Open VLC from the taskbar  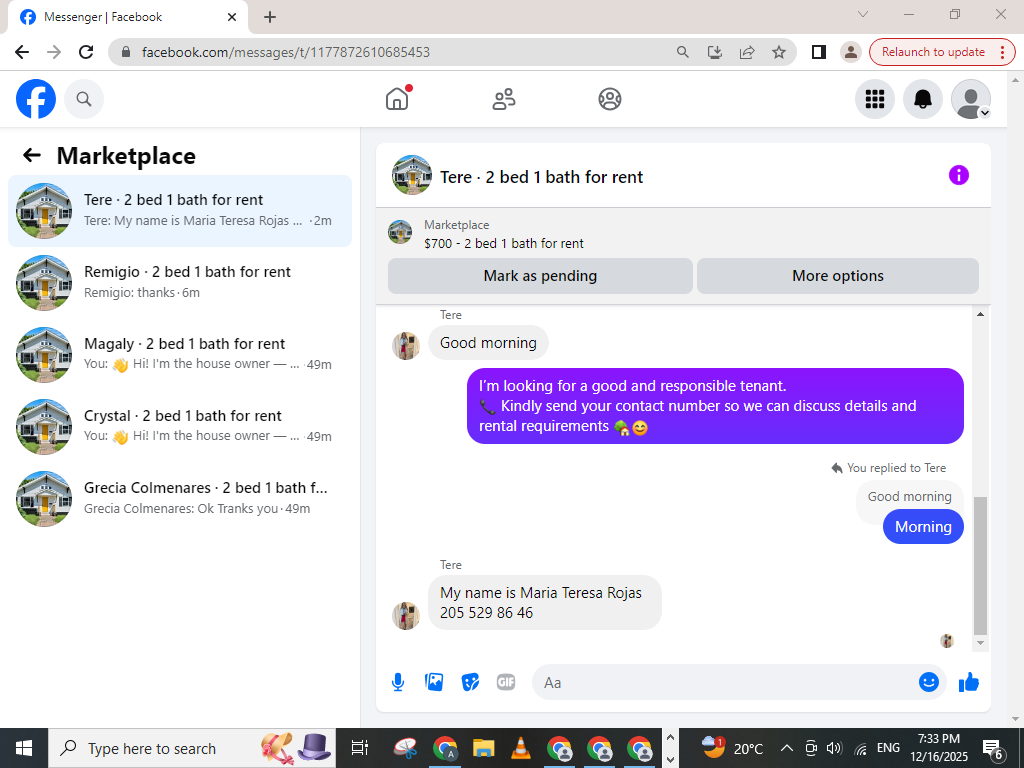pyautogui.click(x=520, y=748)
